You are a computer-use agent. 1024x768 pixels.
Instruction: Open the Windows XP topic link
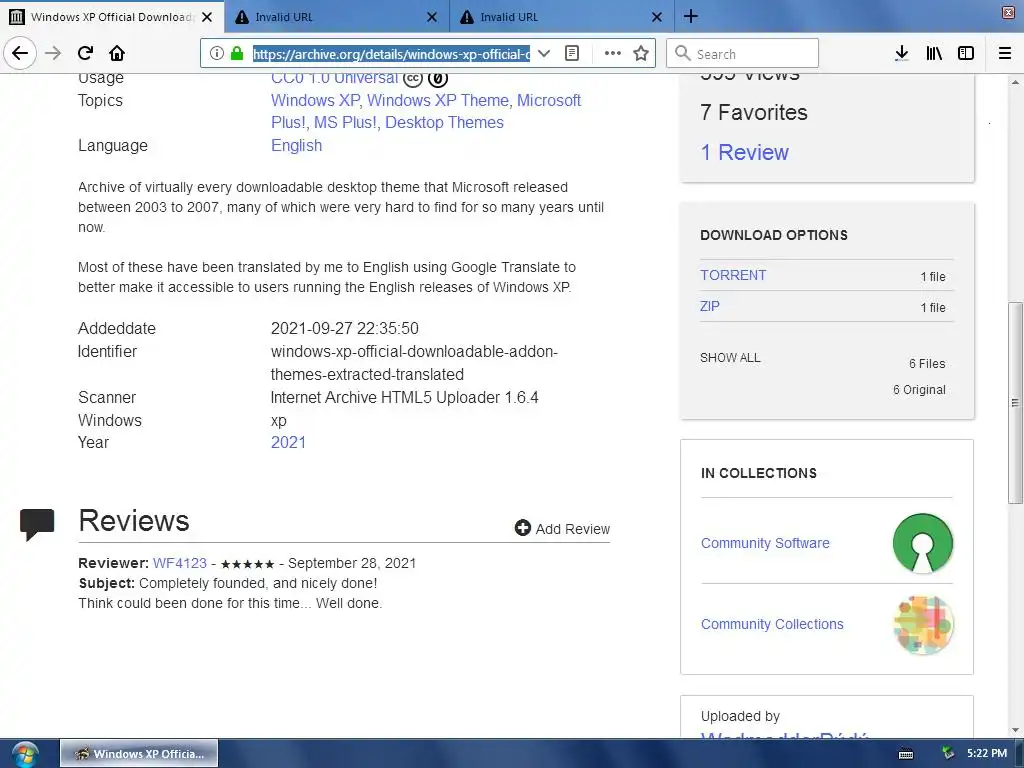tap(315, 101)
